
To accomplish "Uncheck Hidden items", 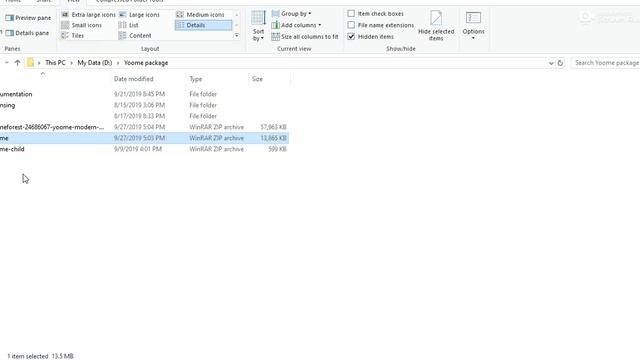I will (371, 37).
